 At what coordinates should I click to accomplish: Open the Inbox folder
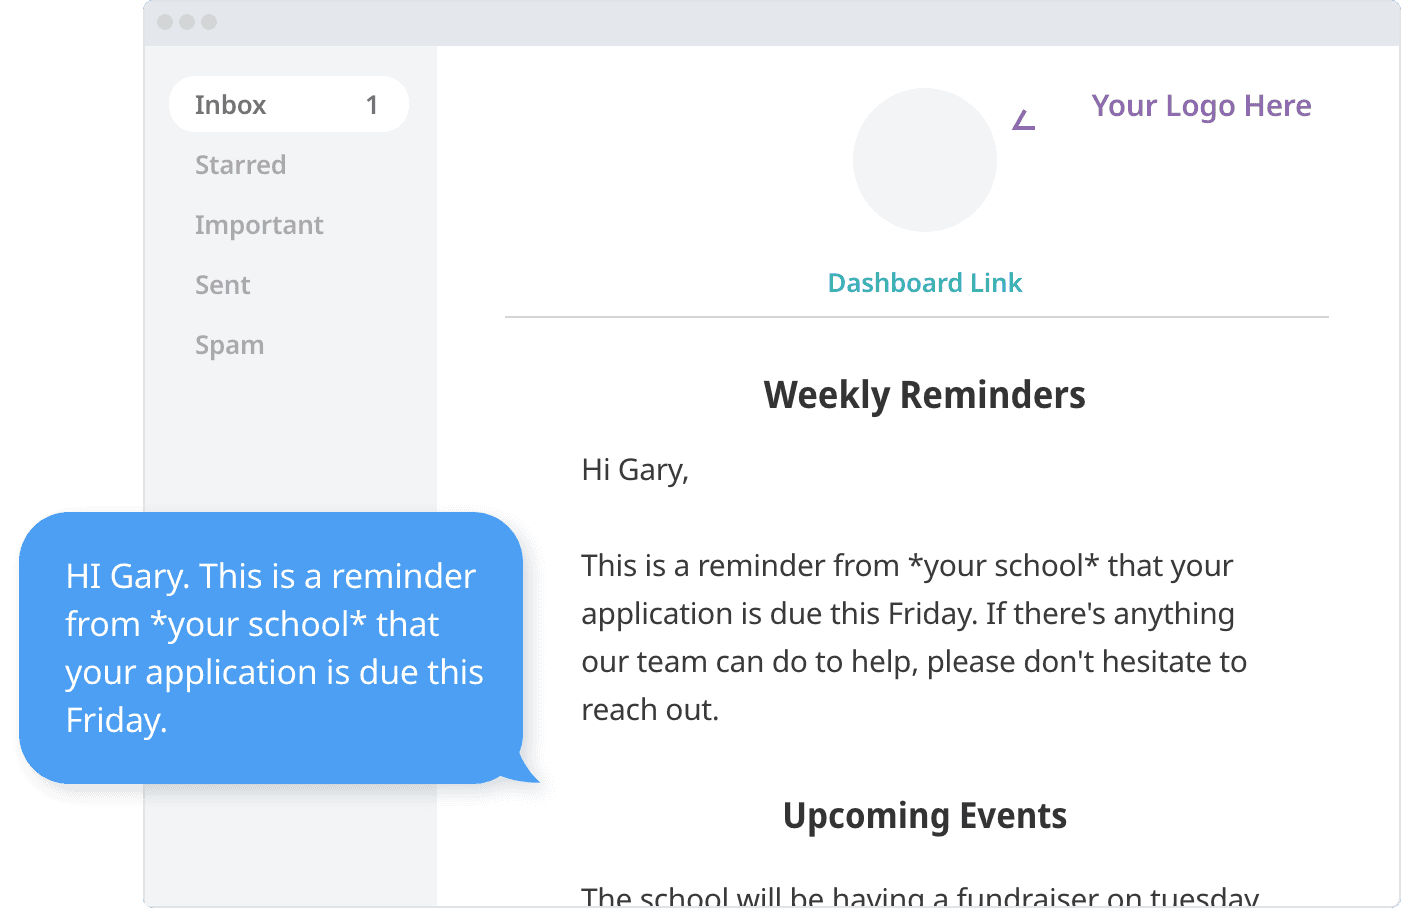[231, 104]
